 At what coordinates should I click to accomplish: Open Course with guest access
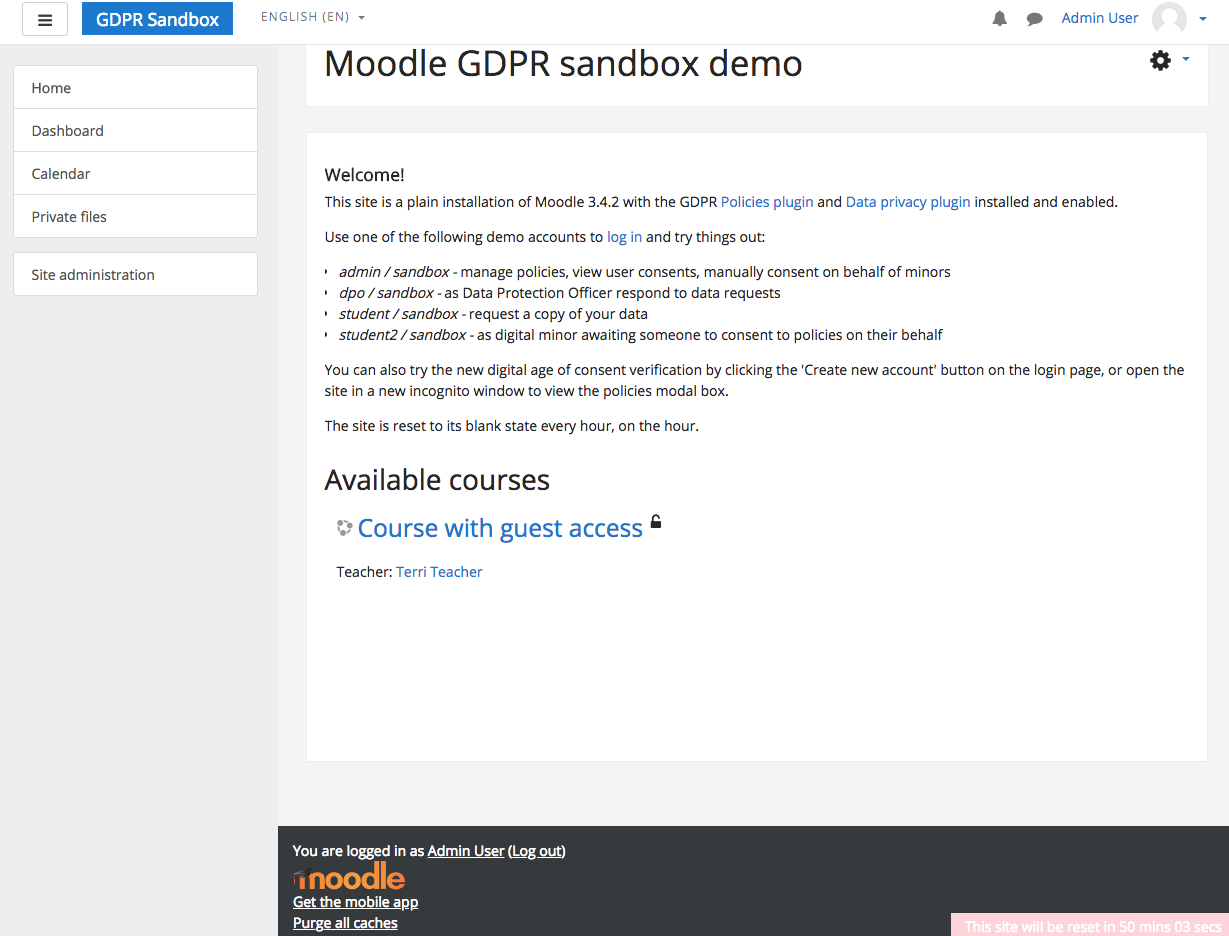click(500, 528)
